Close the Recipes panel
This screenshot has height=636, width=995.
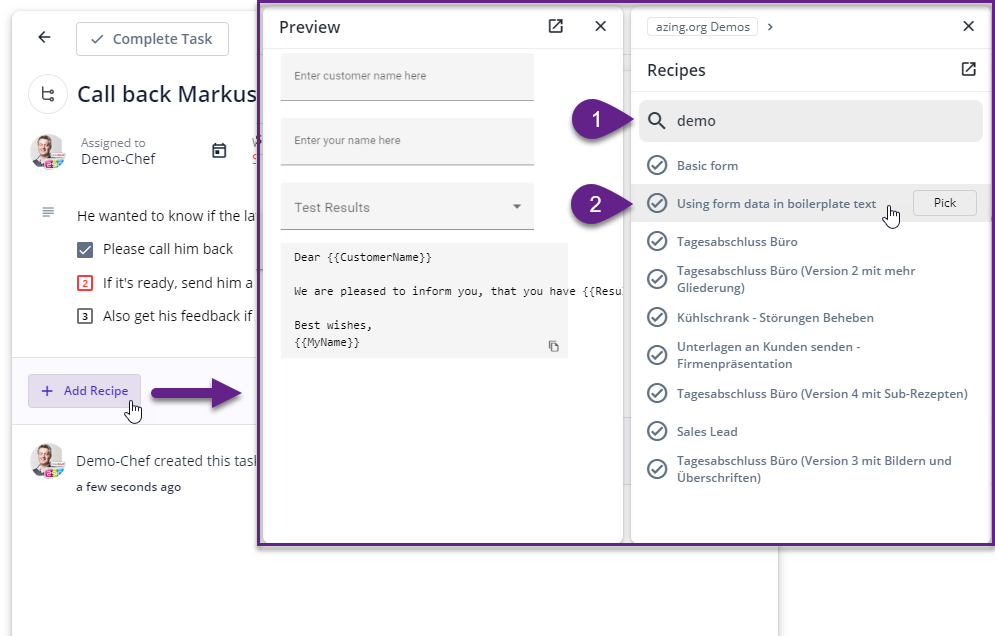[x=968, y=27]
